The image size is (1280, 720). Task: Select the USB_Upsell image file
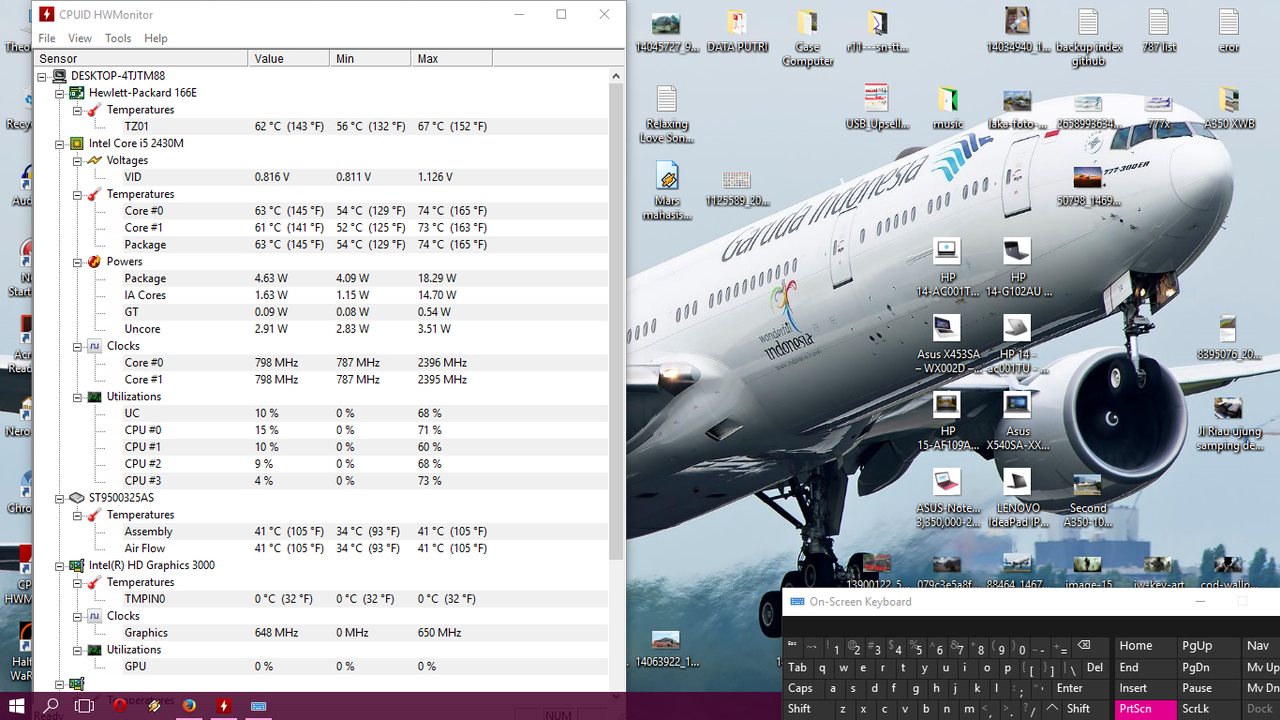[x=877, y=109]
